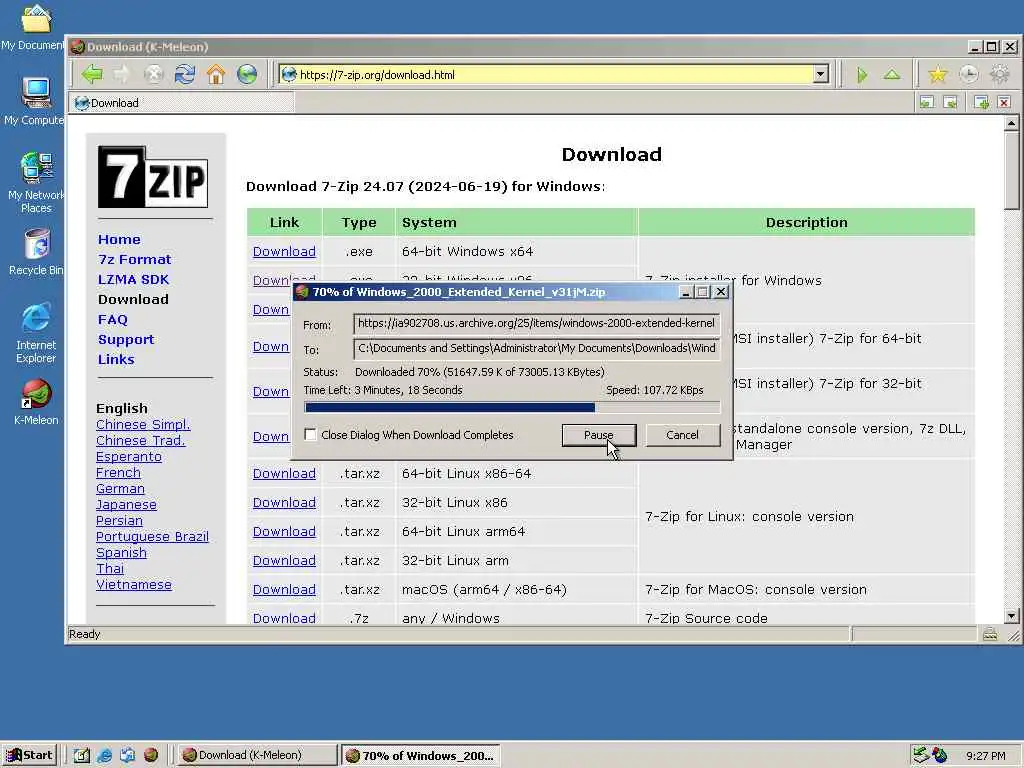Open the Start menu

pos(30,755)
